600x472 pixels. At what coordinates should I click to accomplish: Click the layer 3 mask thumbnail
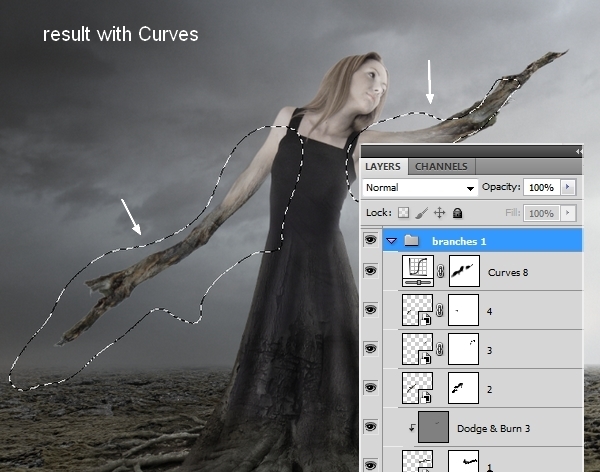[463, 349]
